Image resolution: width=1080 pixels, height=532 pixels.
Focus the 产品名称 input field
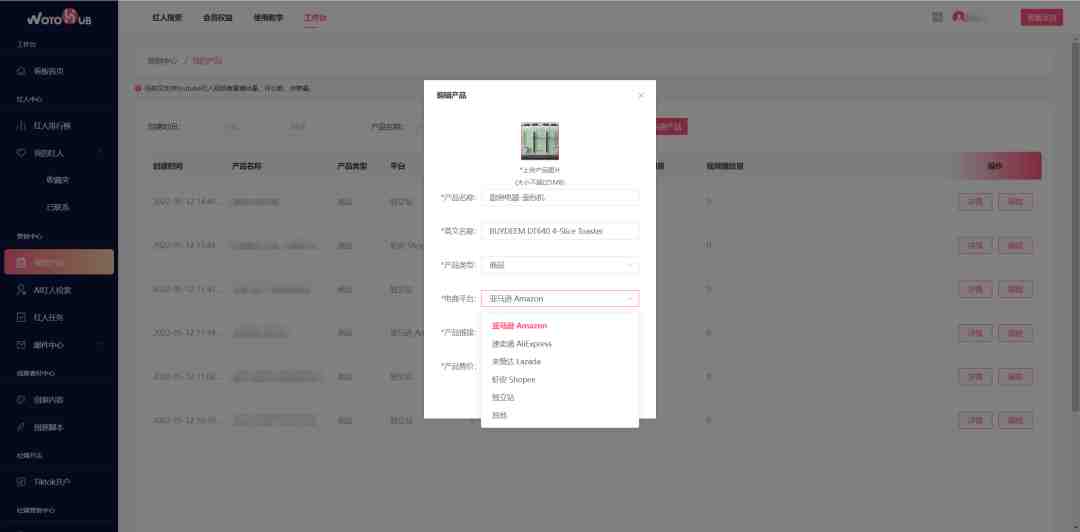(x=560, y=197)
